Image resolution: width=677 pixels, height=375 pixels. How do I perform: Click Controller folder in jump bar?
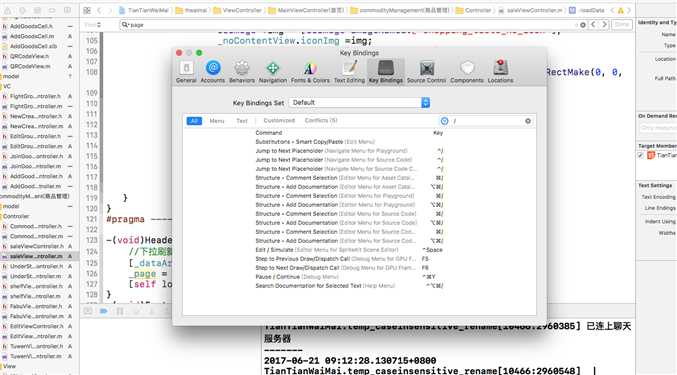474,10
